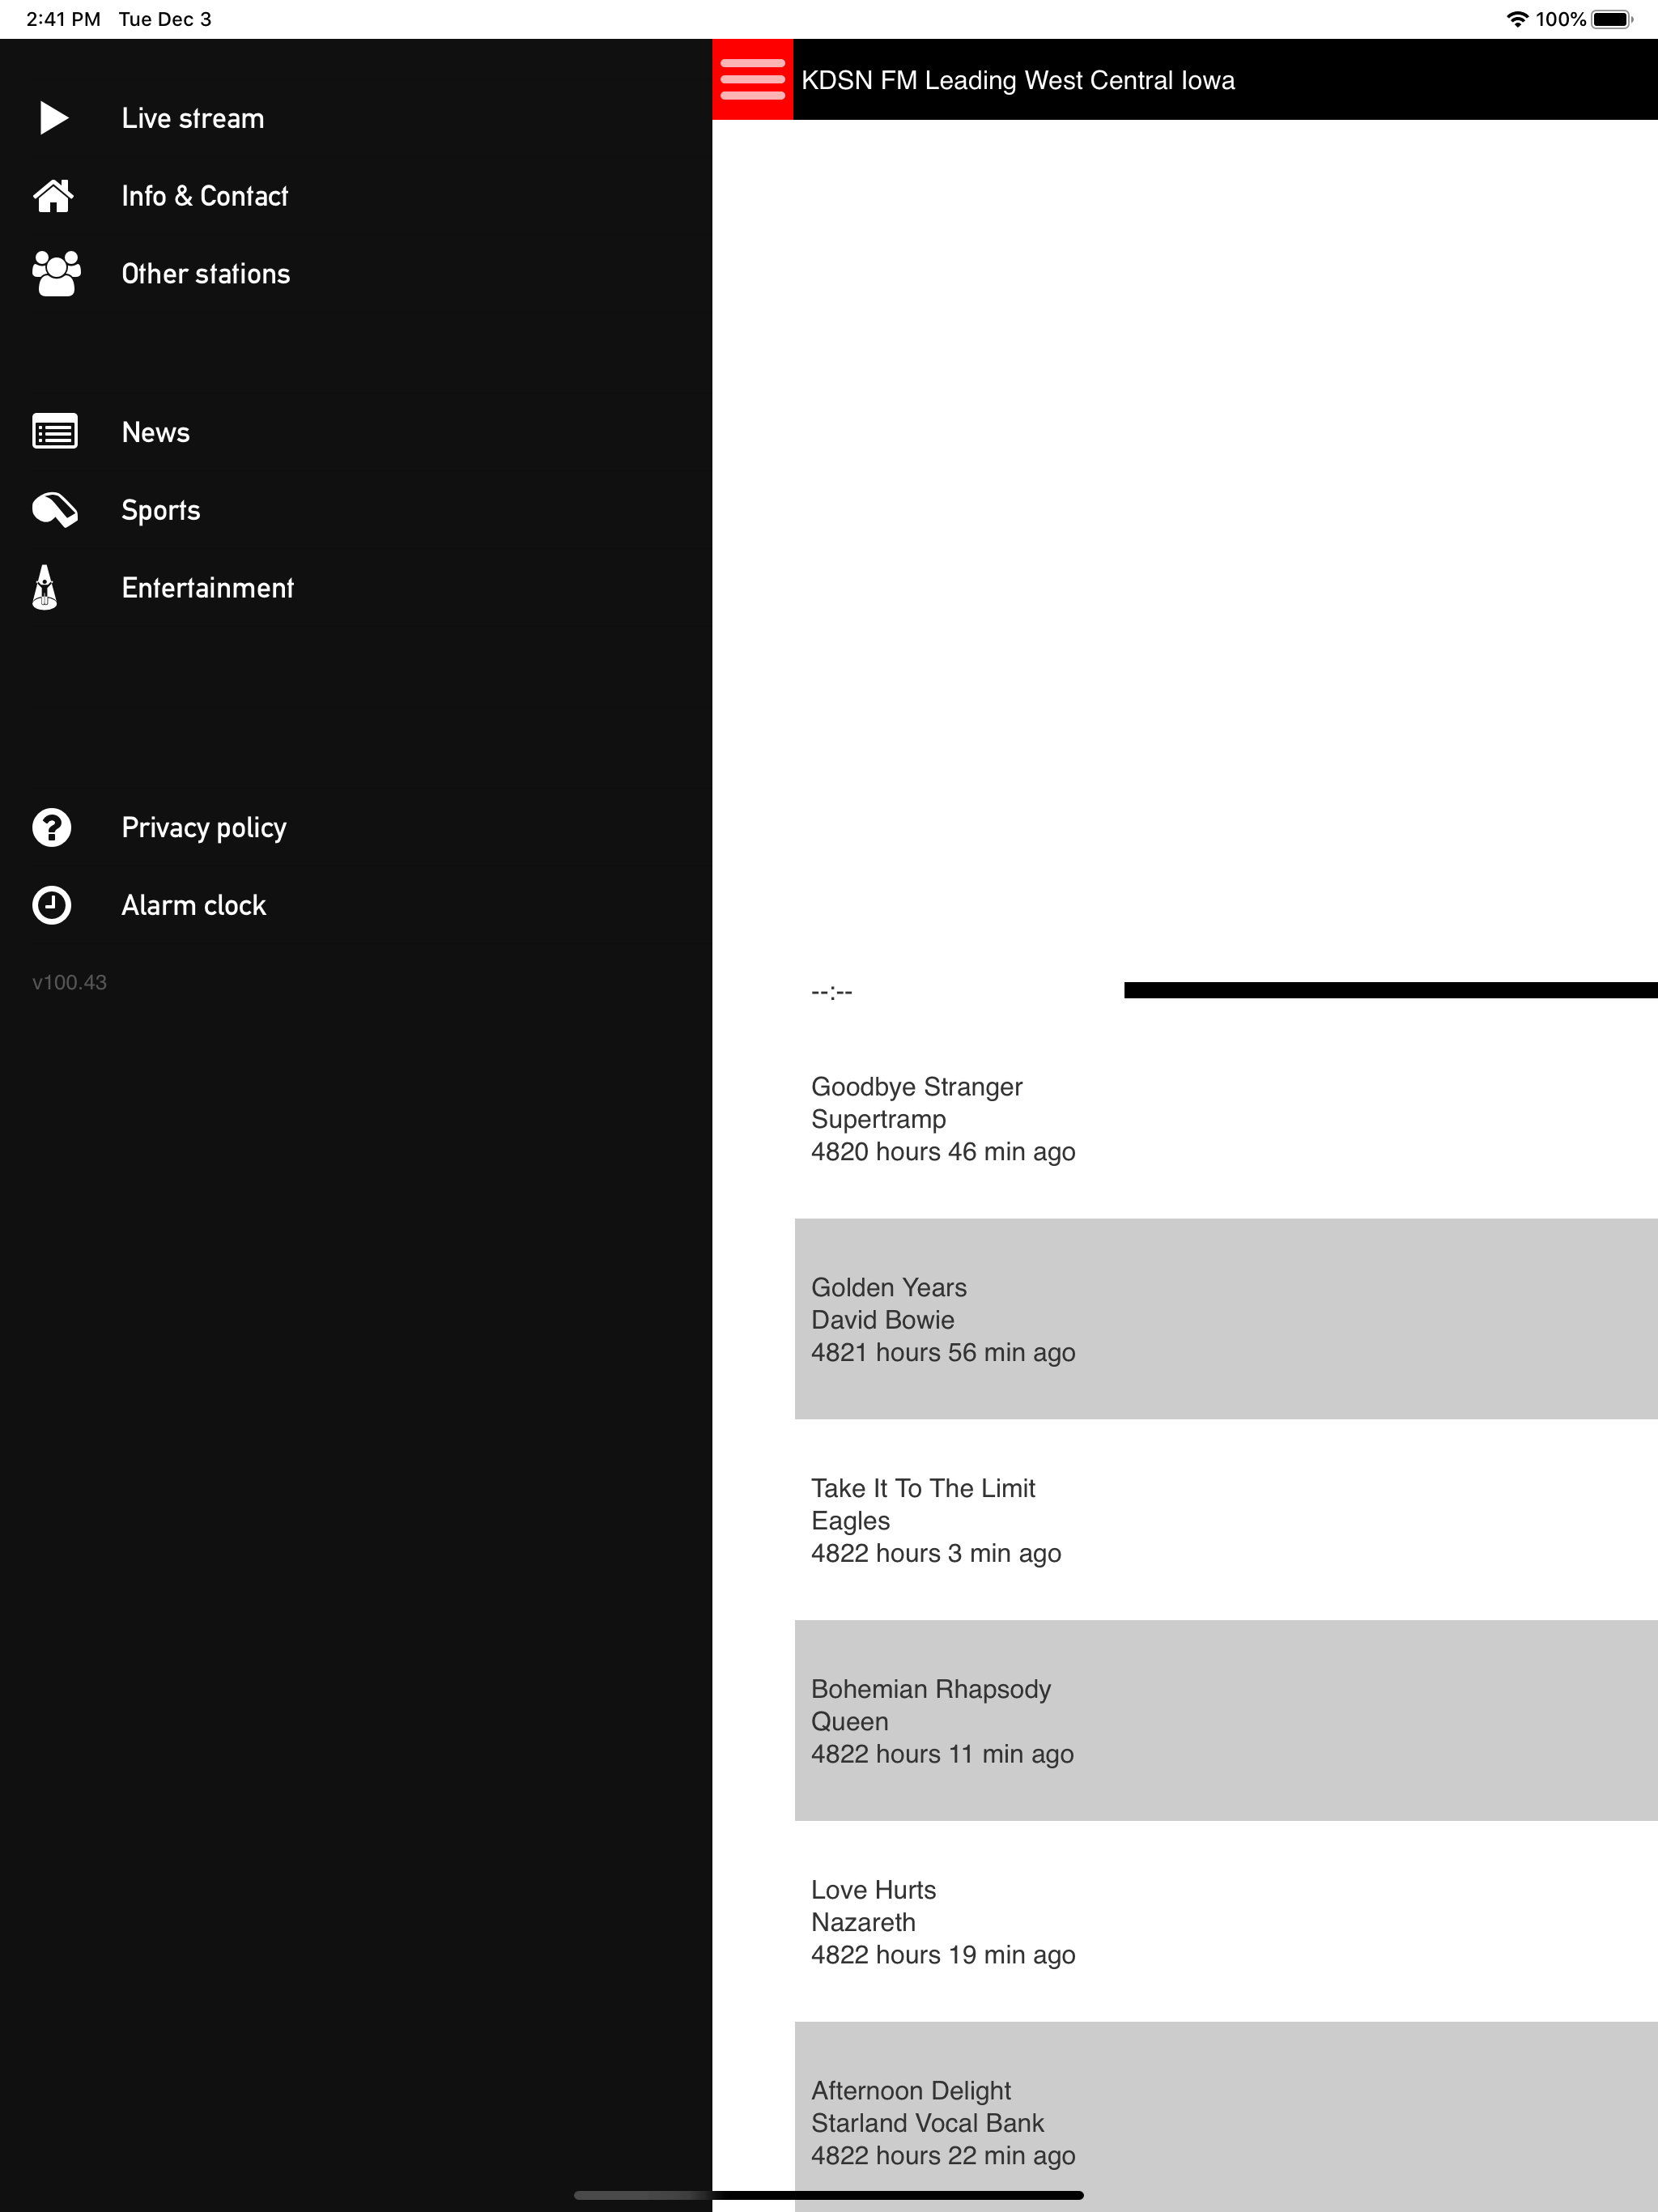This screenshot has height=2212, width=1658.
Task: Select the Golden Years by David Bowie entry
Action: tap(1226, 1319)
